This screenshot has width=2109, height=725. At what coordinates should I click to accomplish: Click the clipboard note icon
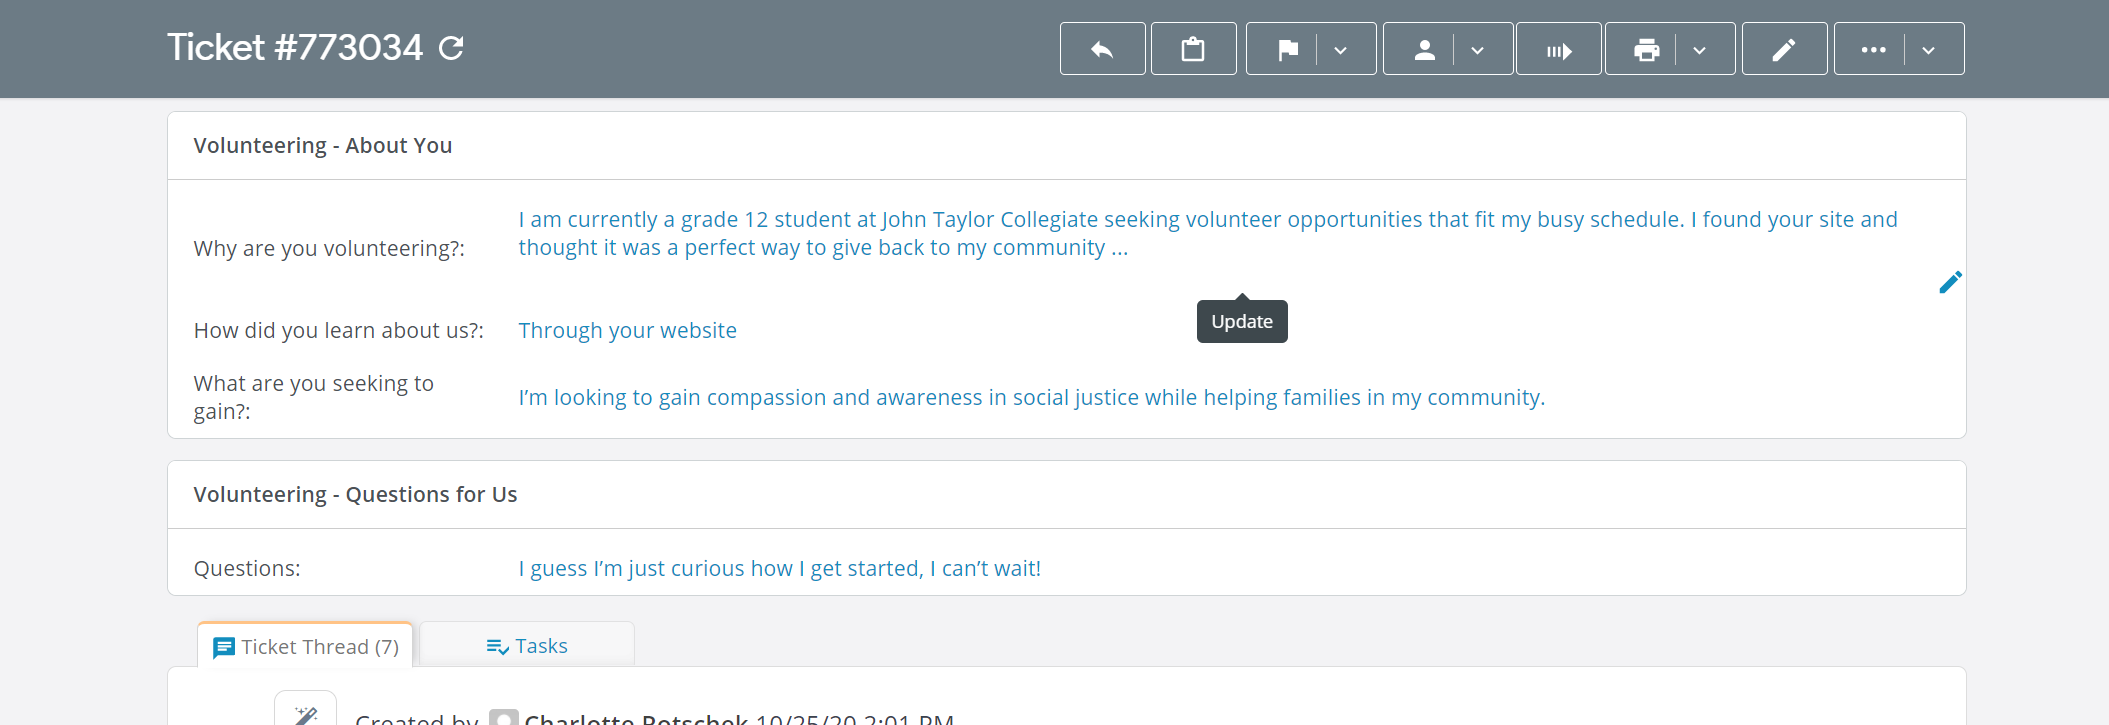pyautogui.click(x=1193, y=49)
